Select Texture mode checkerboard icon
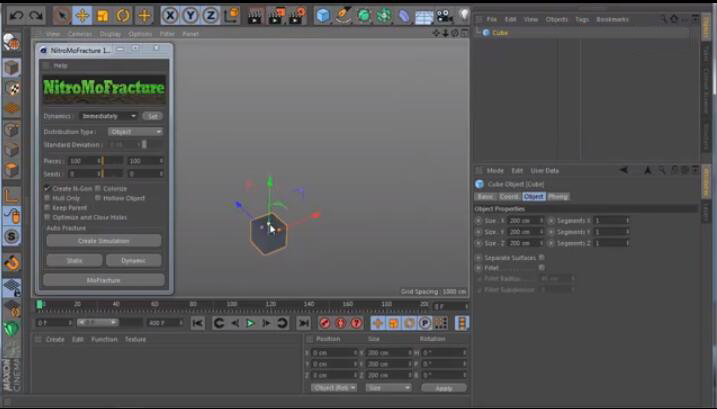Viewport: 717px width, 409px height. tap(12, 88)
